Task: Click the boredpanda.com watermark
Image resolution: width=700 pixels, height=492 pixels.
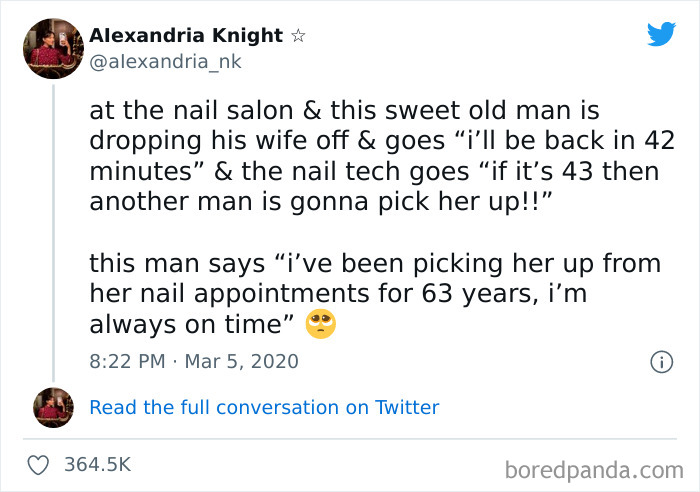Action: (x=593, y=467)
